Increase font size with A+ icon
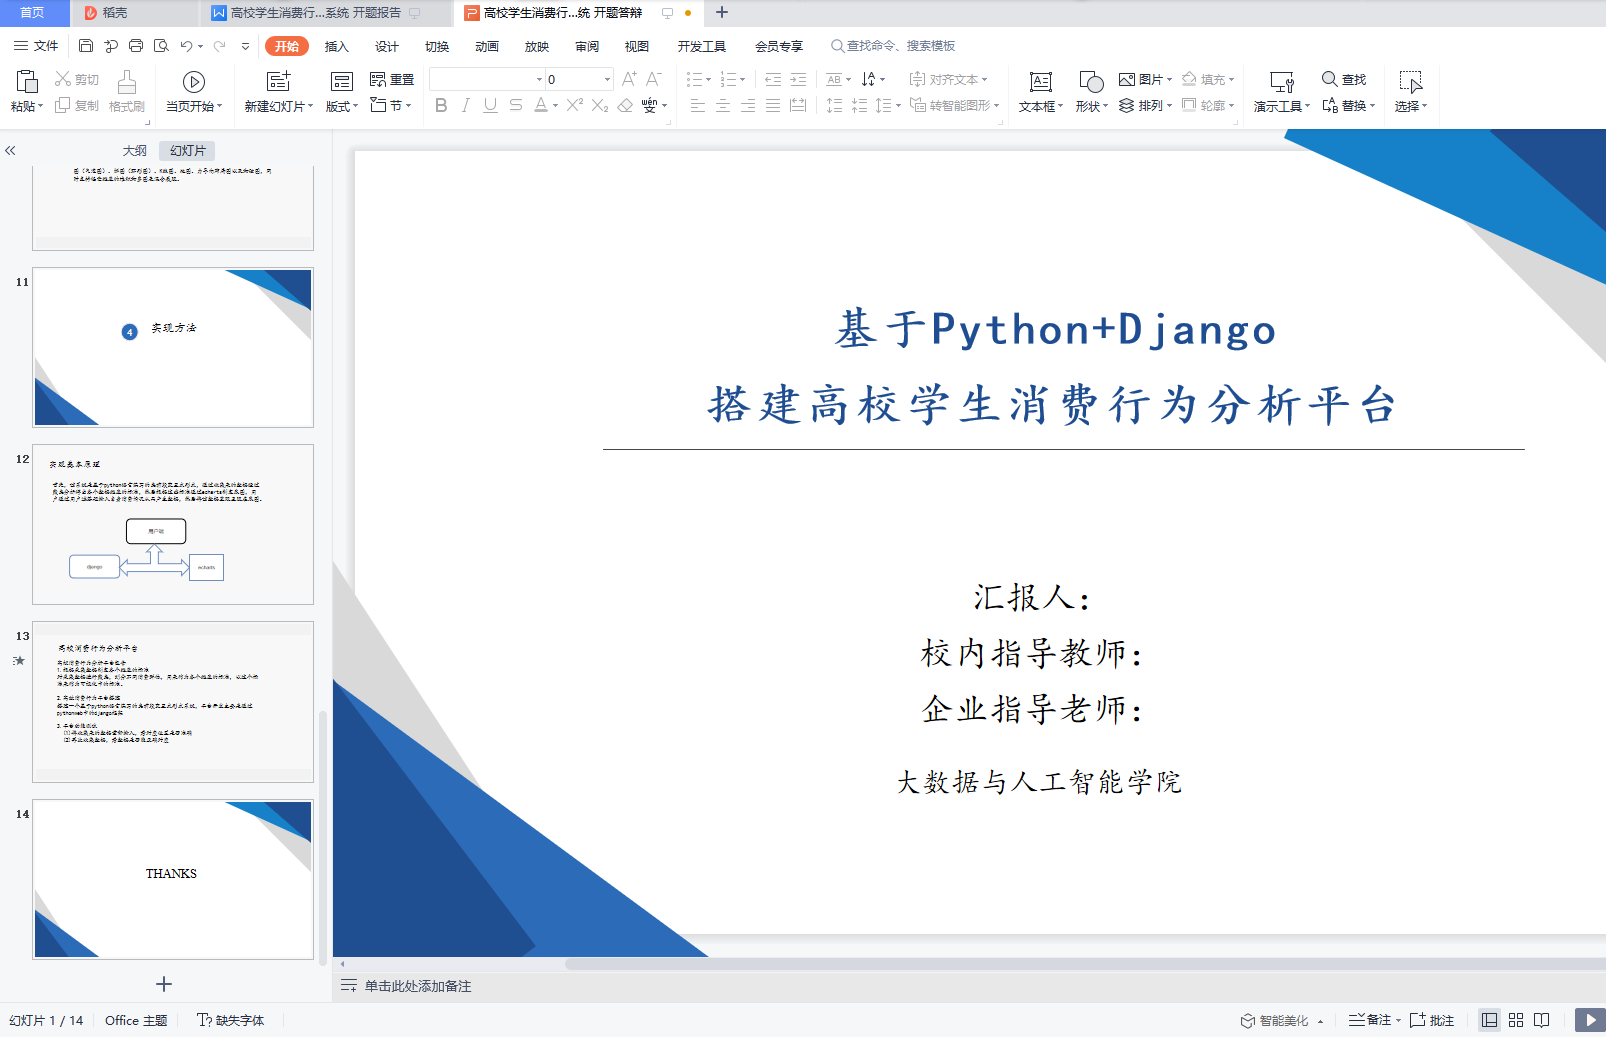 click(x=629, y=79)
